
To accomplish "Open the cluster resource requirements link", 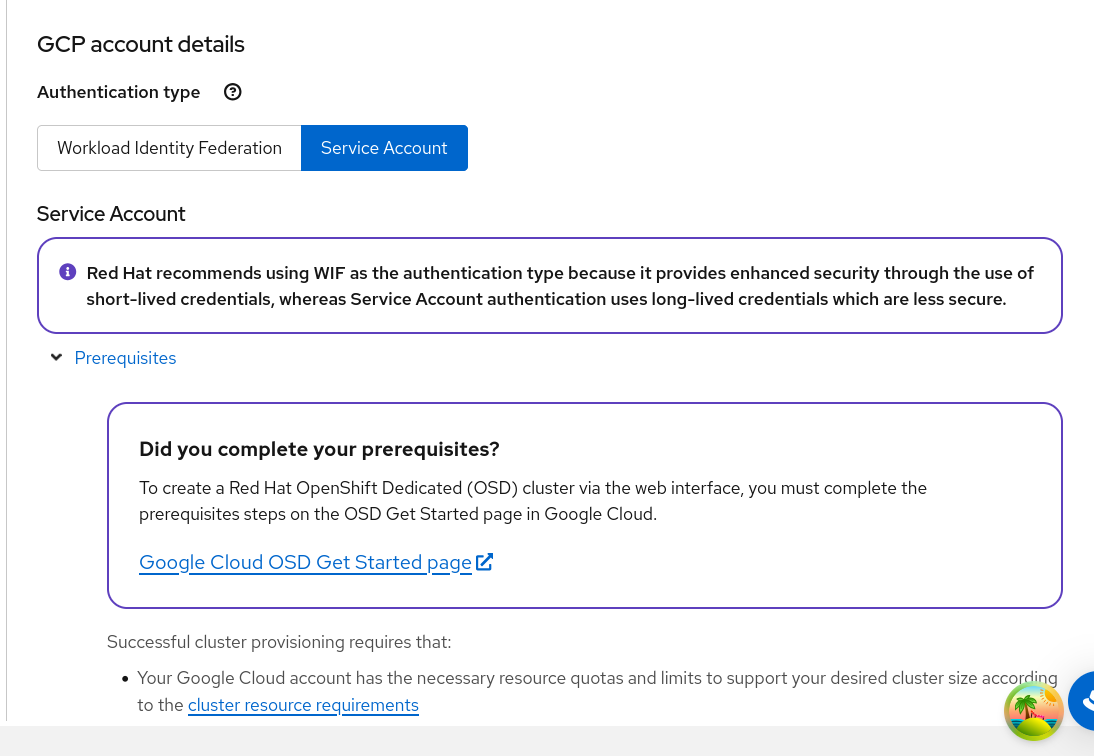I will pos(303,705).
